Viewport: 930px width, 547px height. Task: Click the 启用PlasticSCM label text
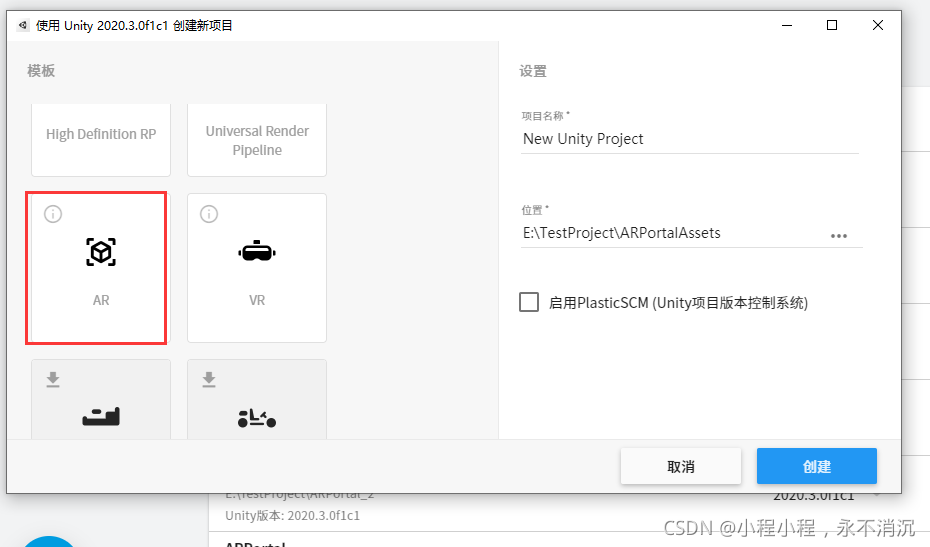679,303
